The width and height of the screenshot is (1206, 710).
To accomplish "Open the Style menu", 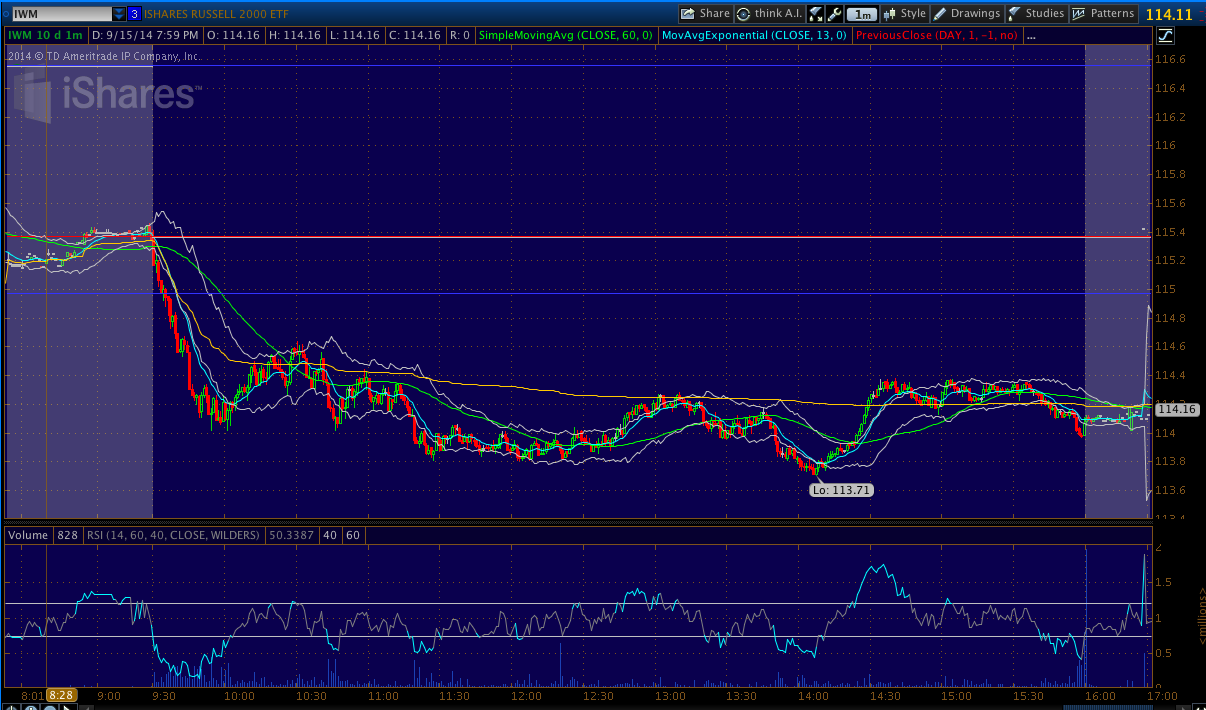I will tap(904, 14).
